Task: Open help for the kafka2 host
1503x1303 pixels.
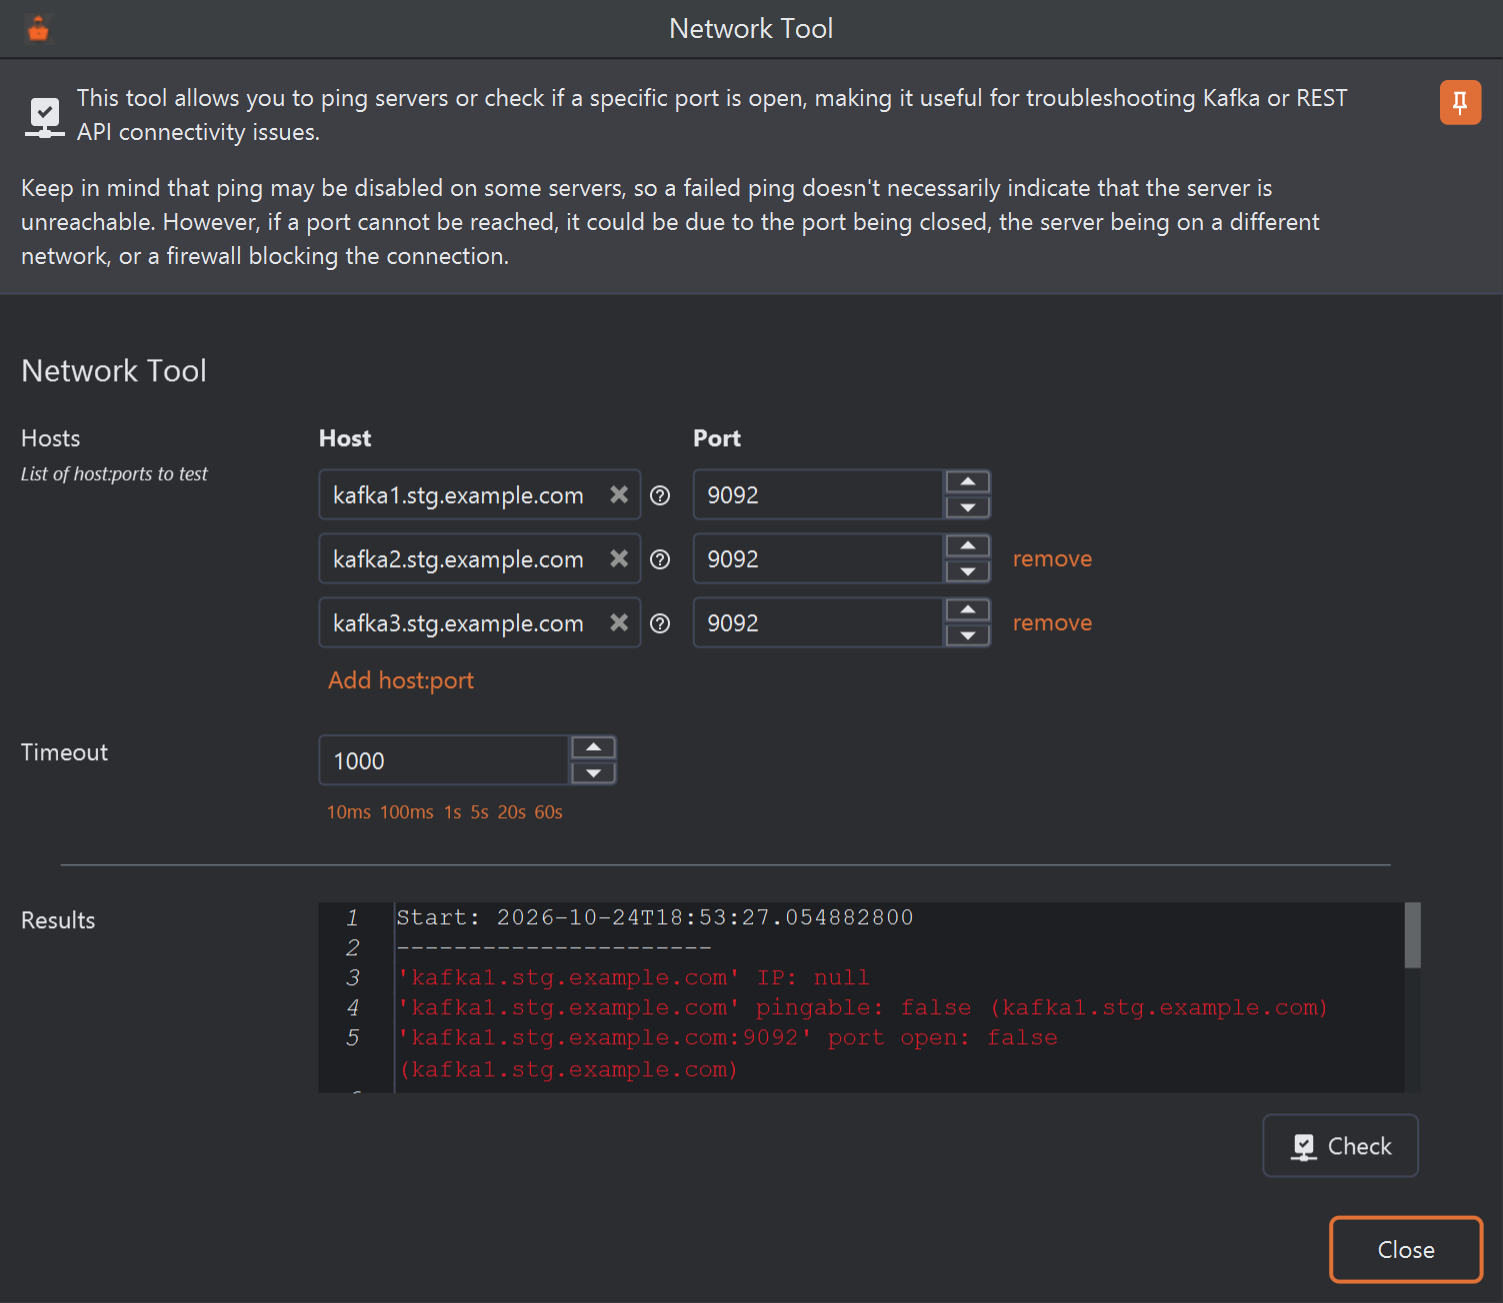Action: click(x=660, y=559)
